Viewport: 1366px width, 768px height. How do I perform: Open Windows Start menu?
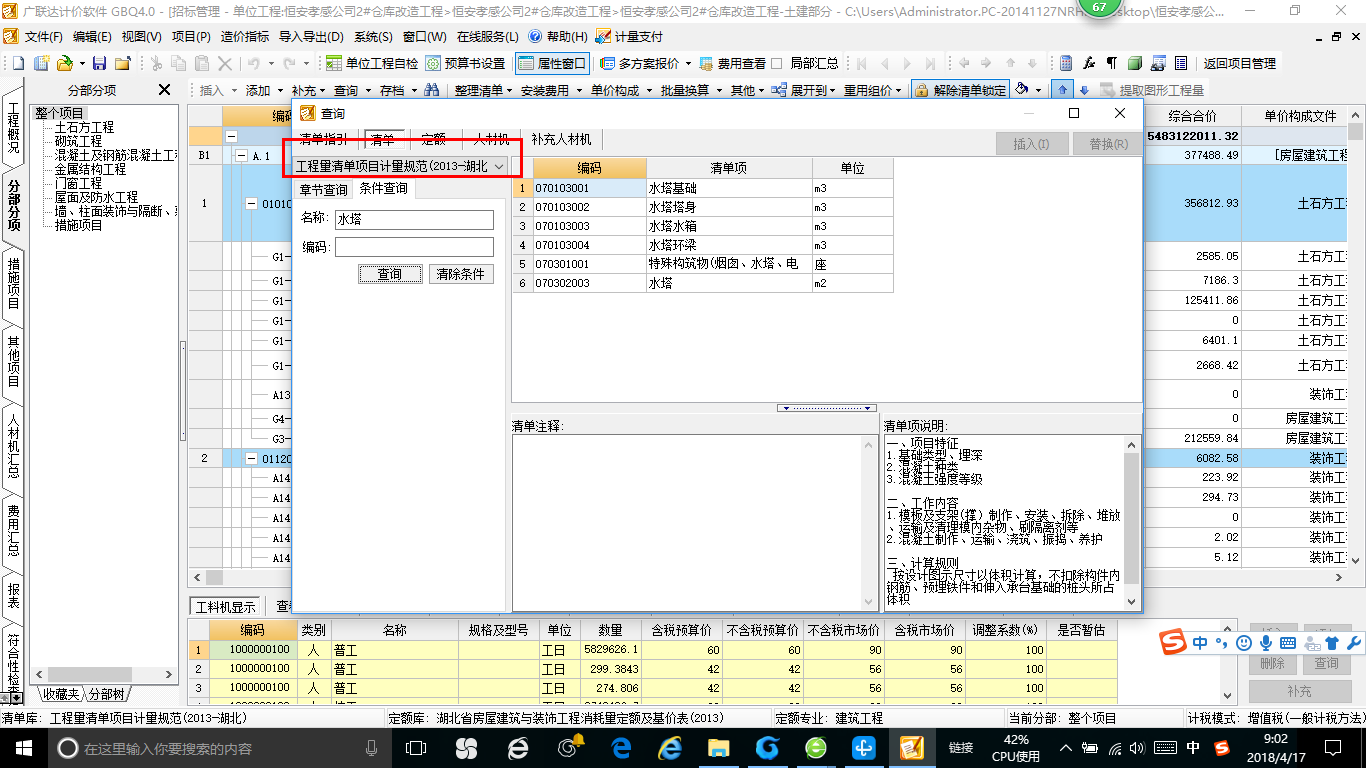23,747
